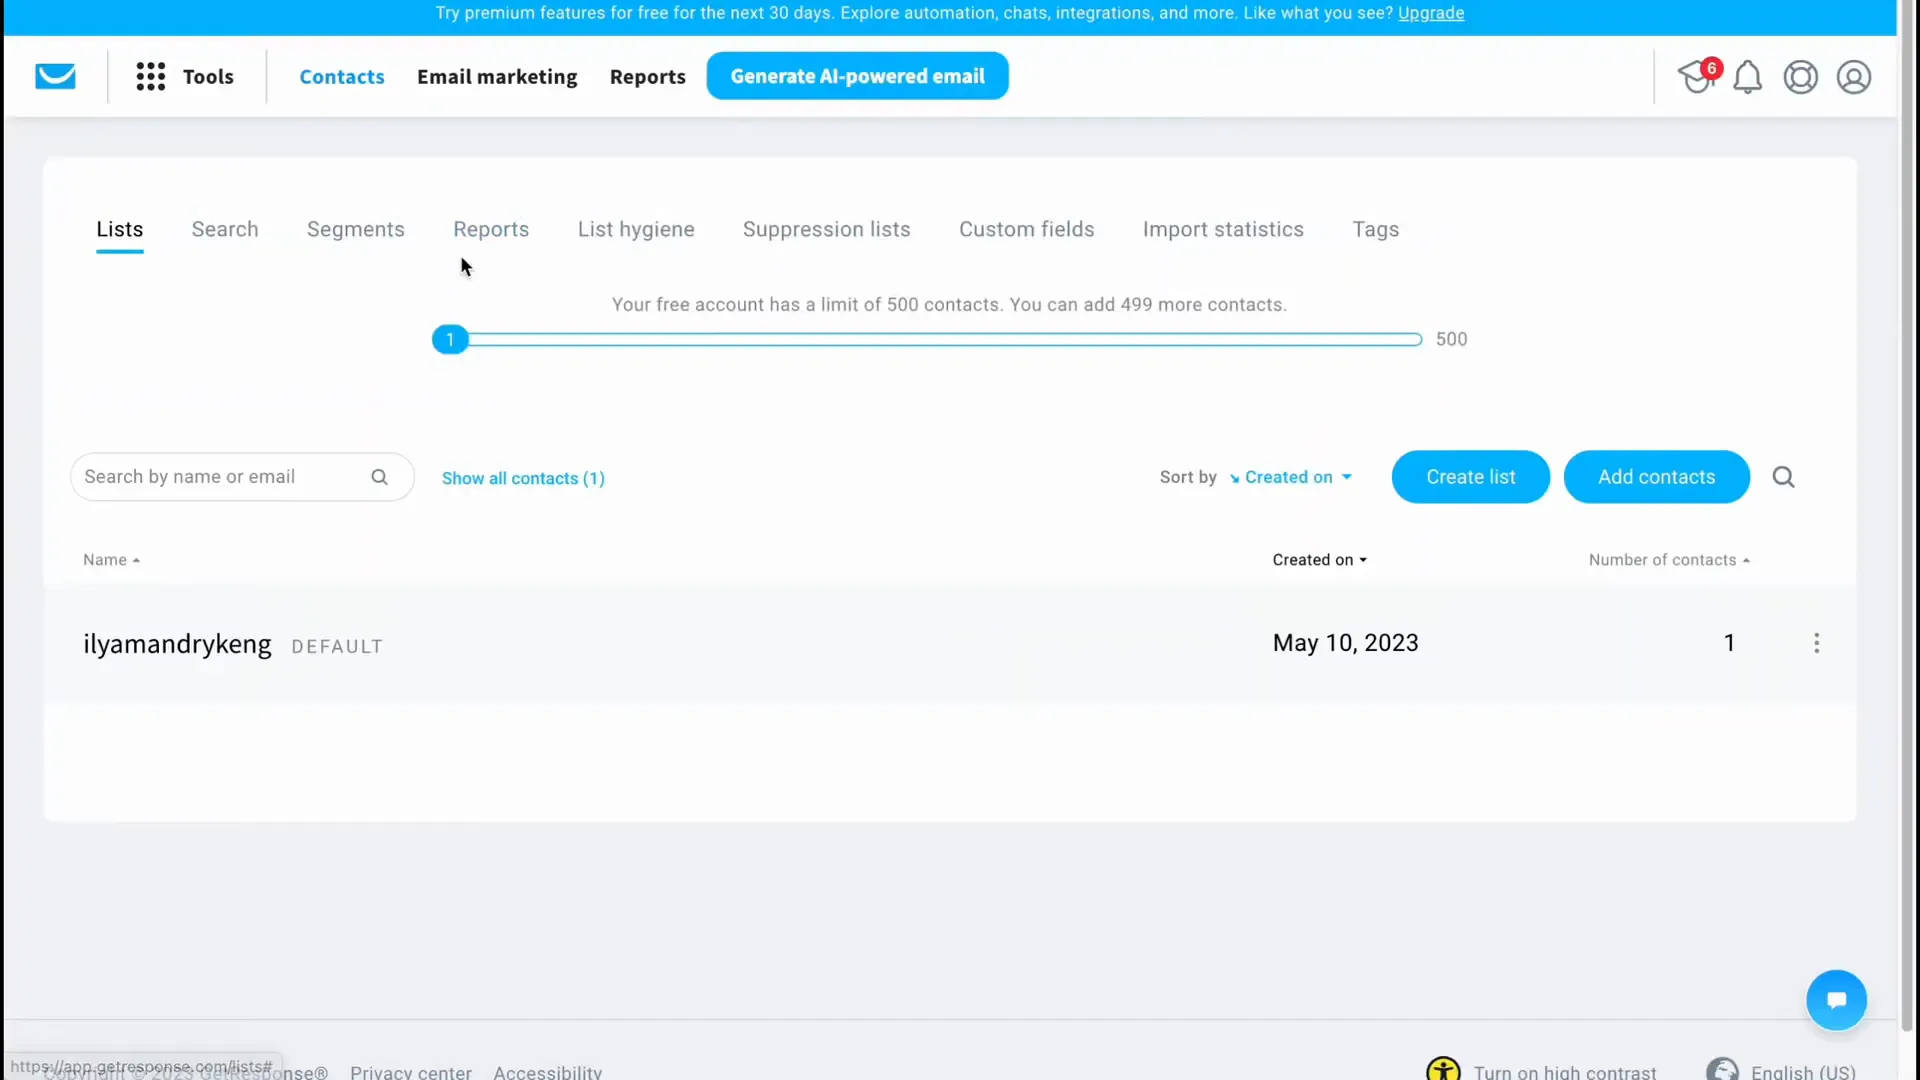1920x1080 pixels.
Task: Click the contact count 1 in list row
Action: click(x=1729, y=643)
